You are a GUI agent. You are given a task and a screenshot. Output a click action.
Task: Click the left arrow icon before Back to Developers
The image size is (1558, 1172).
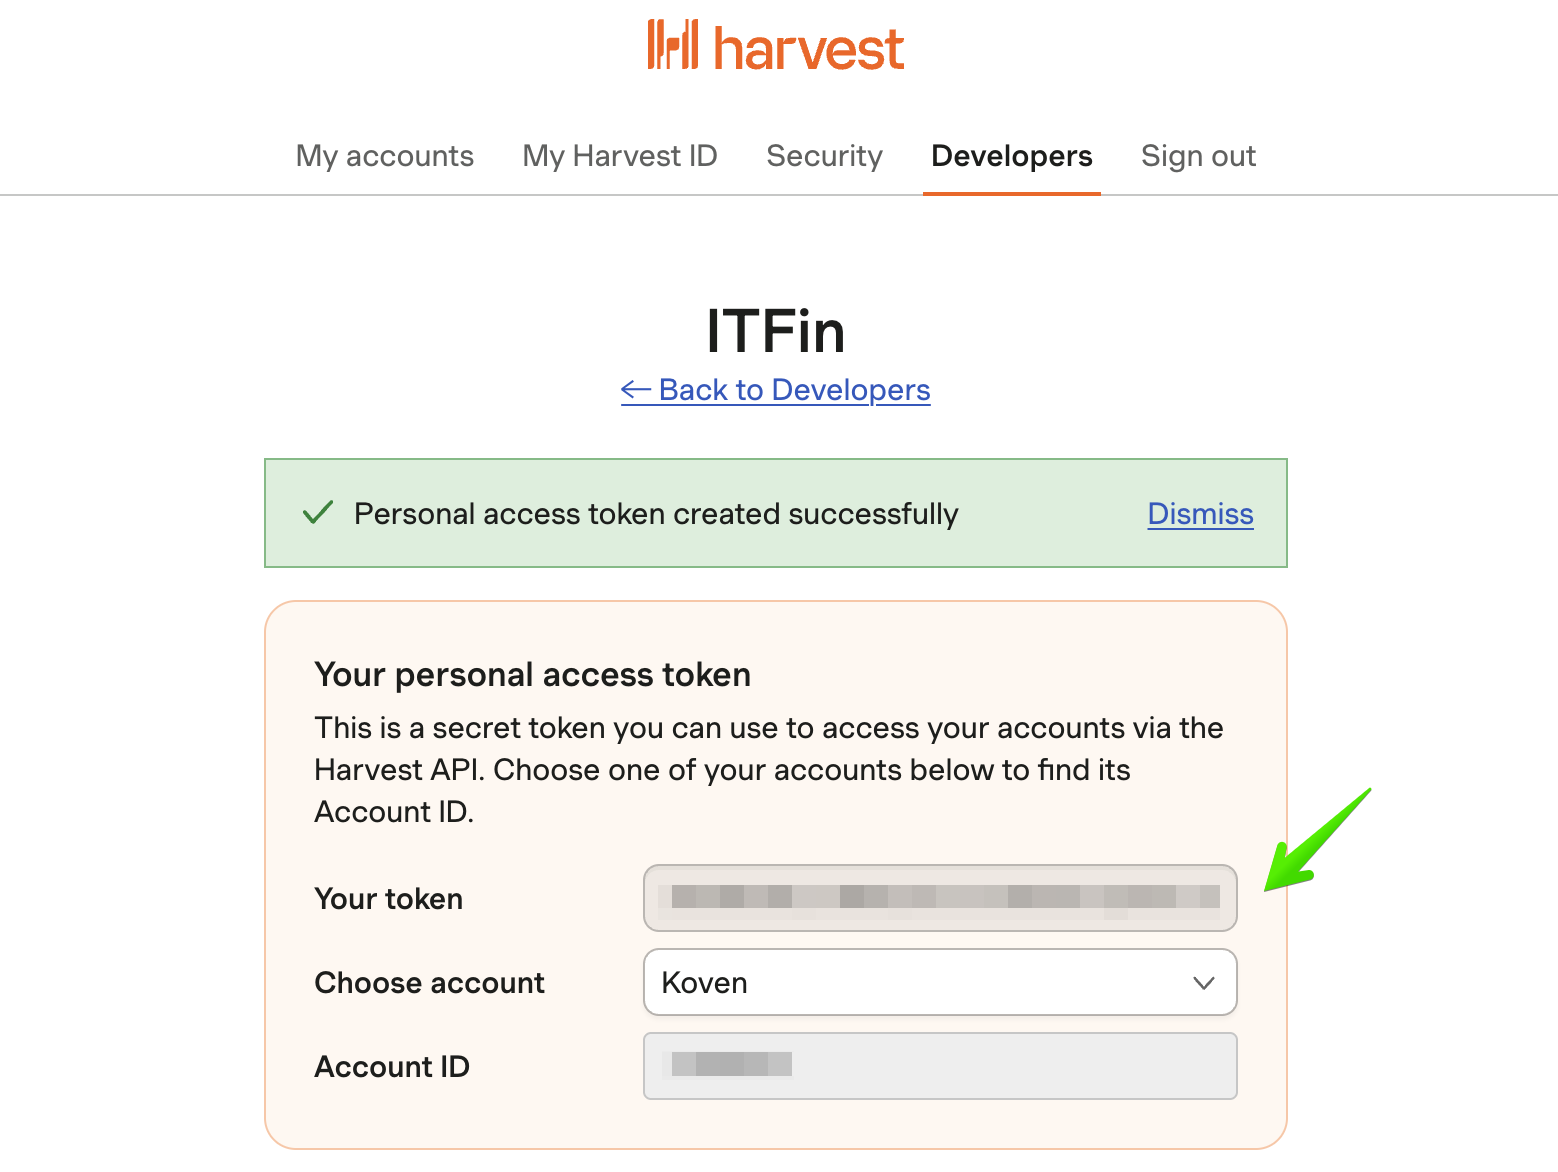pyautogui.click(x=636, y=390)
